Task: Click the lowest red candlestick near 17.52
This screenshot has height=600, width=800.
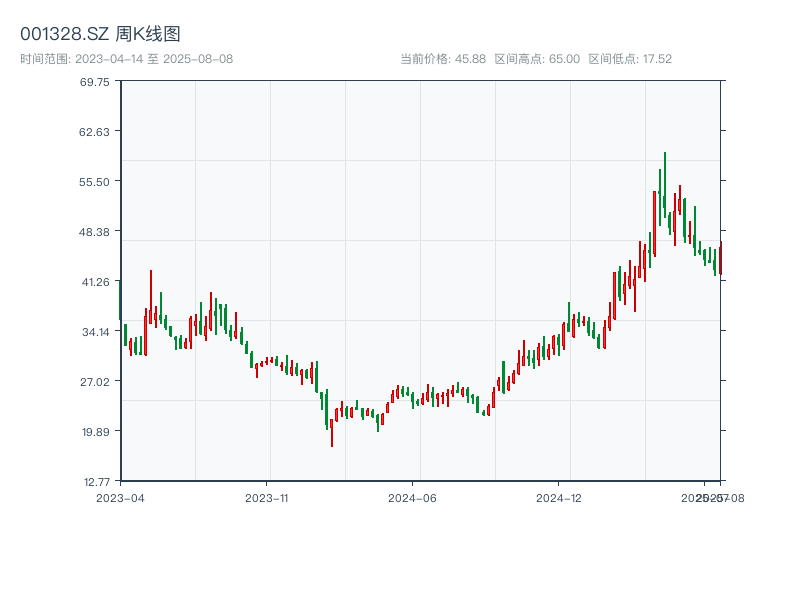Action: click(x=332, y=433)
